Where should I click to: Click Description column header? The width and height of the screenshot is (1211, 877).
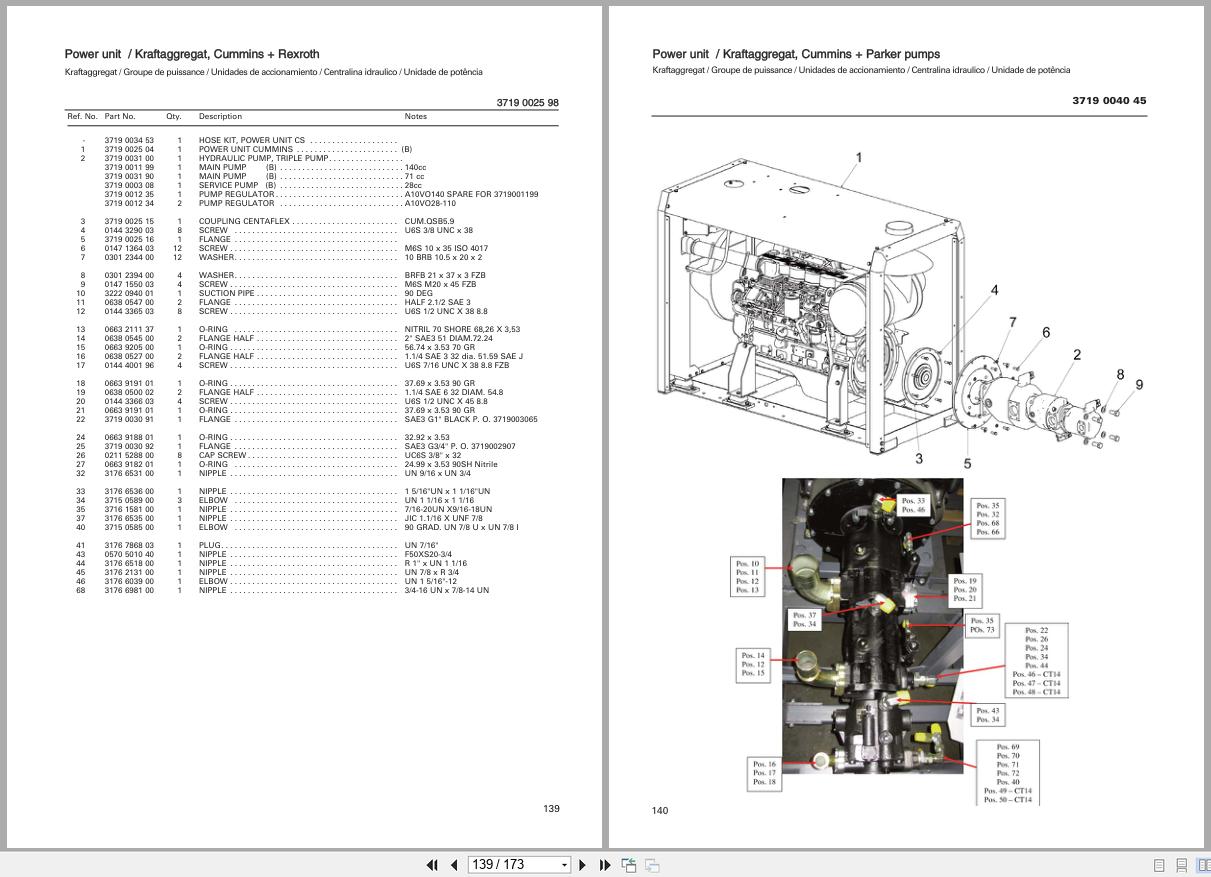click(x=220, y=117)
